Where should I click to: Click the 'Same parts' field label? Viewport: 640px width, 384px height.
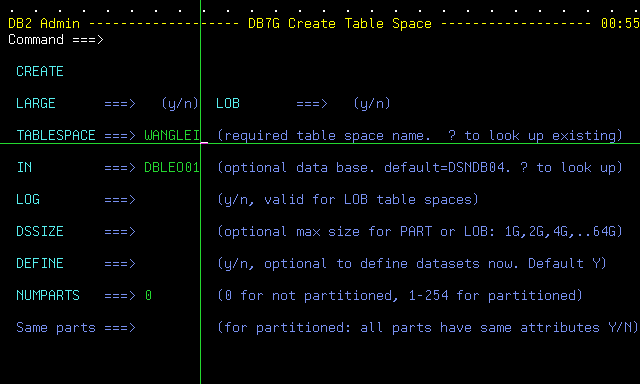(56, 328)
